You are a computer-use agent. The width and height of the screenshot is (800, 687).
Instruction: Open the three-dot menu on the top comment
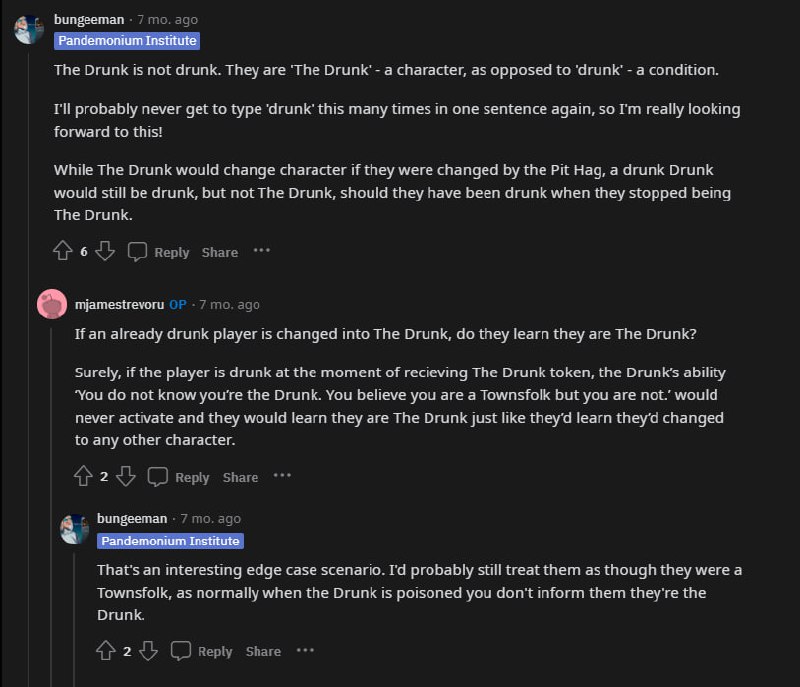(x=262, y=251)
